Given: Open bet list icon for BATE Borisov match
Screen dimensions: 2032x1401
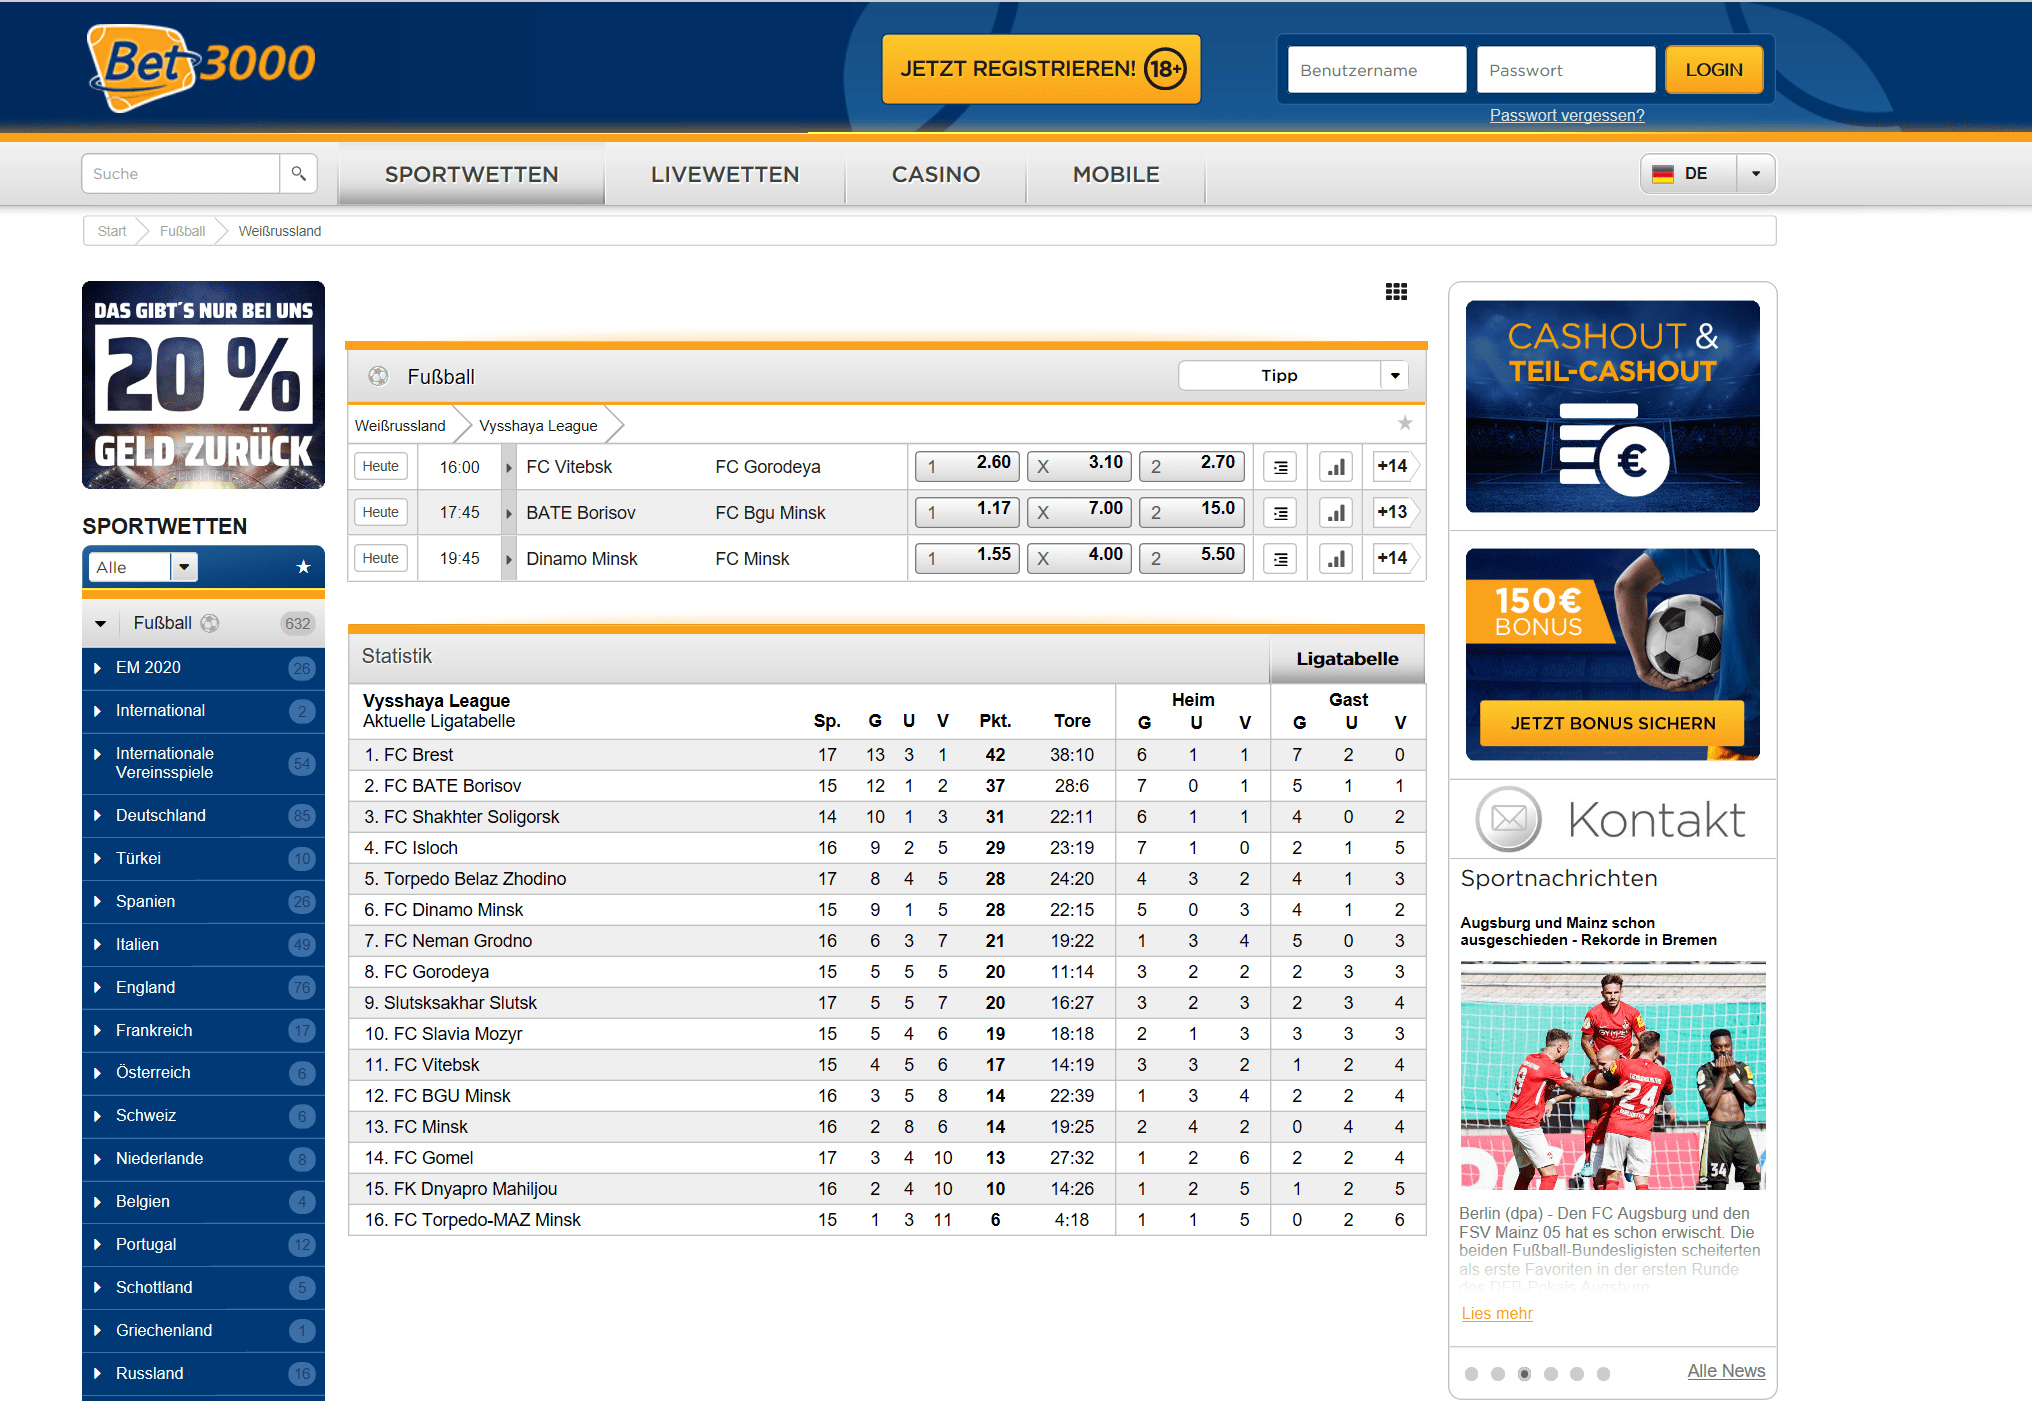Looking at the screenshot, I should pos(1280,513).
